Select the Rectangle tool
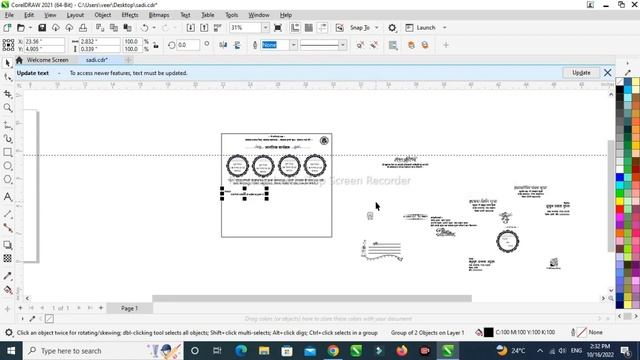This screenshot has height=360, width=640. tap(8, 152)
